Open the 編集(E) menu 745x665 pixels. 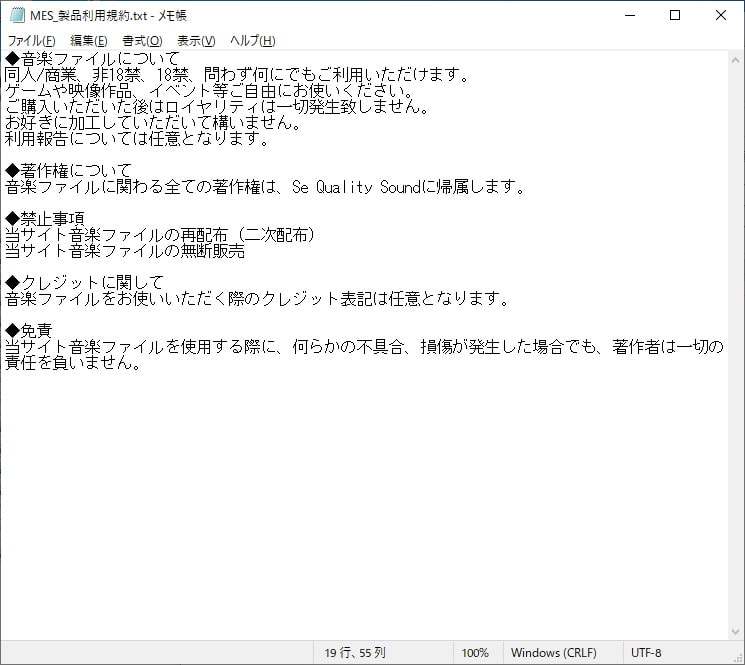(88, 41)
